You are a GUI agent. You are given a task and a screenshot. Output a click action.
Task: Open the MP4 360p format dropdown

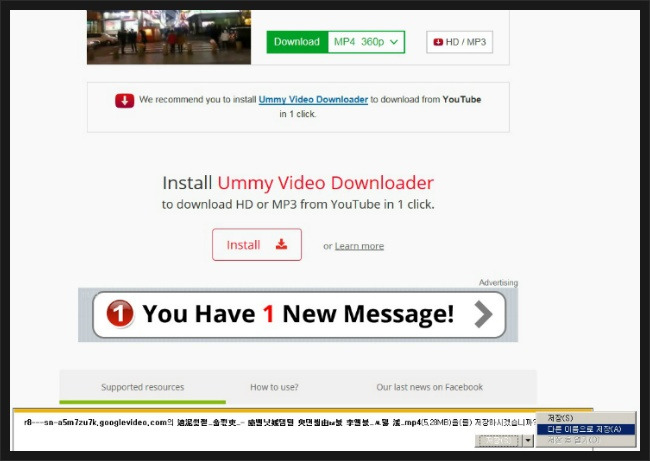[366, 42]
